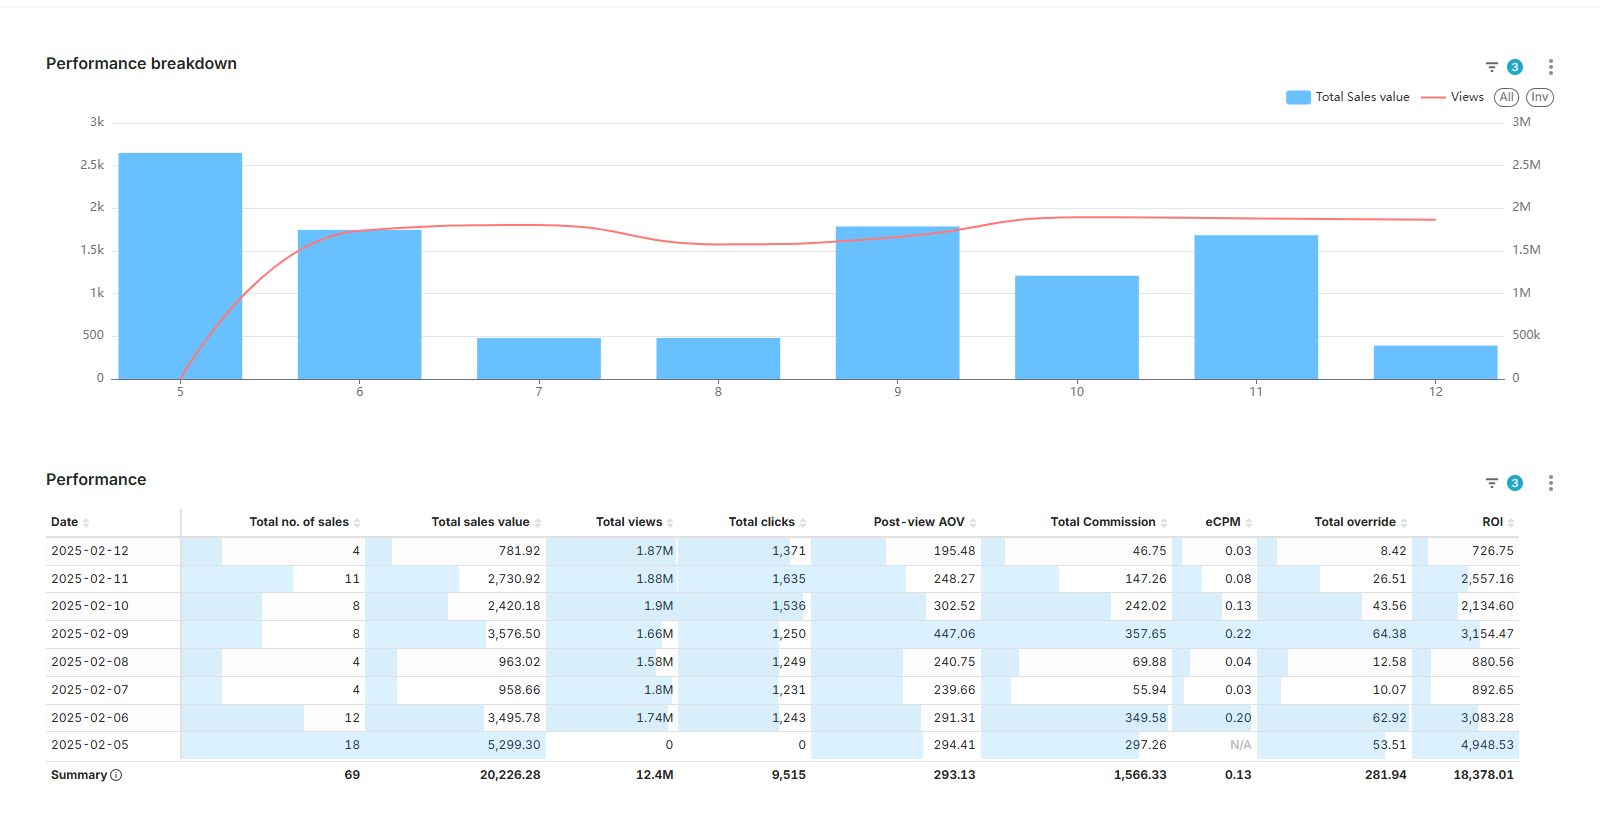Open filter icon in Performance table header
Image resolution: width=1600 pixels, height=815 pixels.
click(x=1491, y=483)
